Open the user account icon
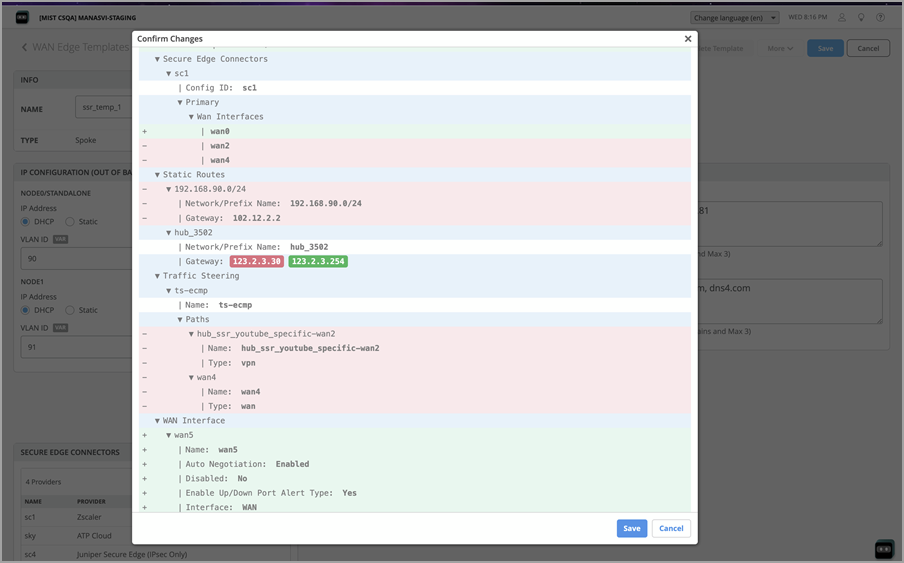904x563 pixels. click(842, 17)
